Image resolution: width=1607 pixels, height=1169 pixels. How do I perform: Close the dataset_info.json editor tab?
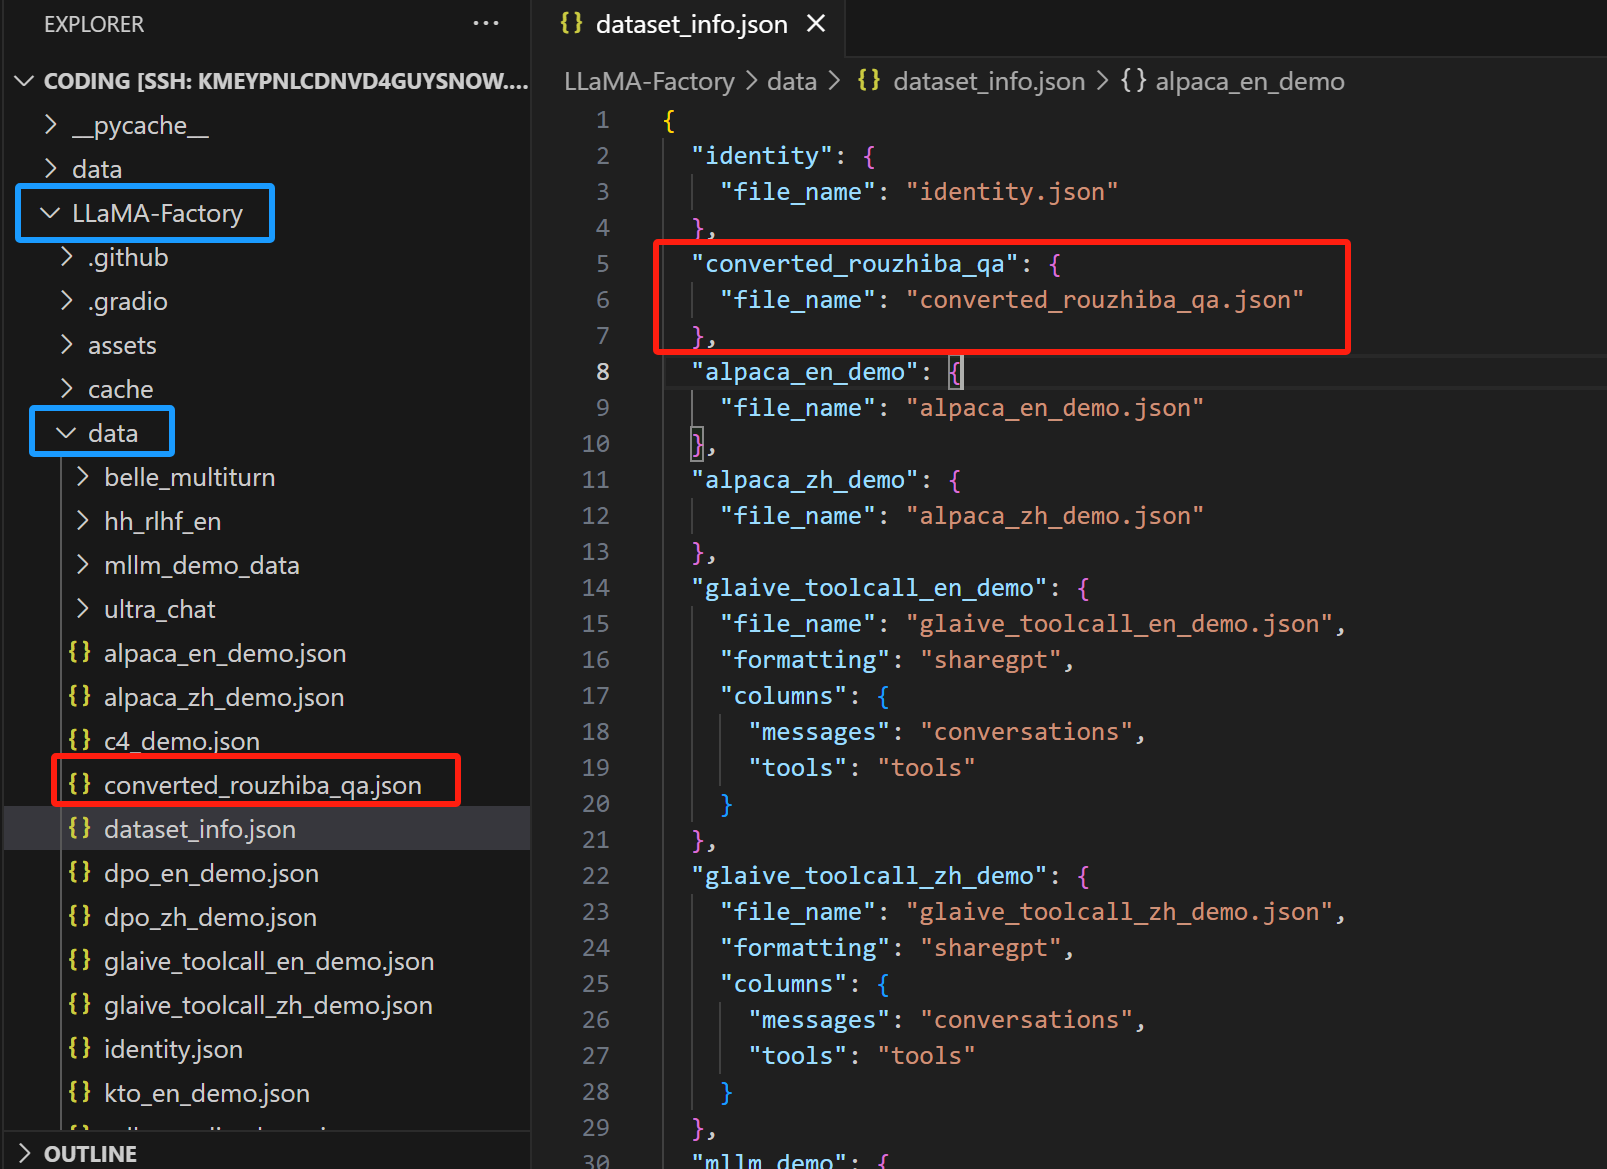816,23
